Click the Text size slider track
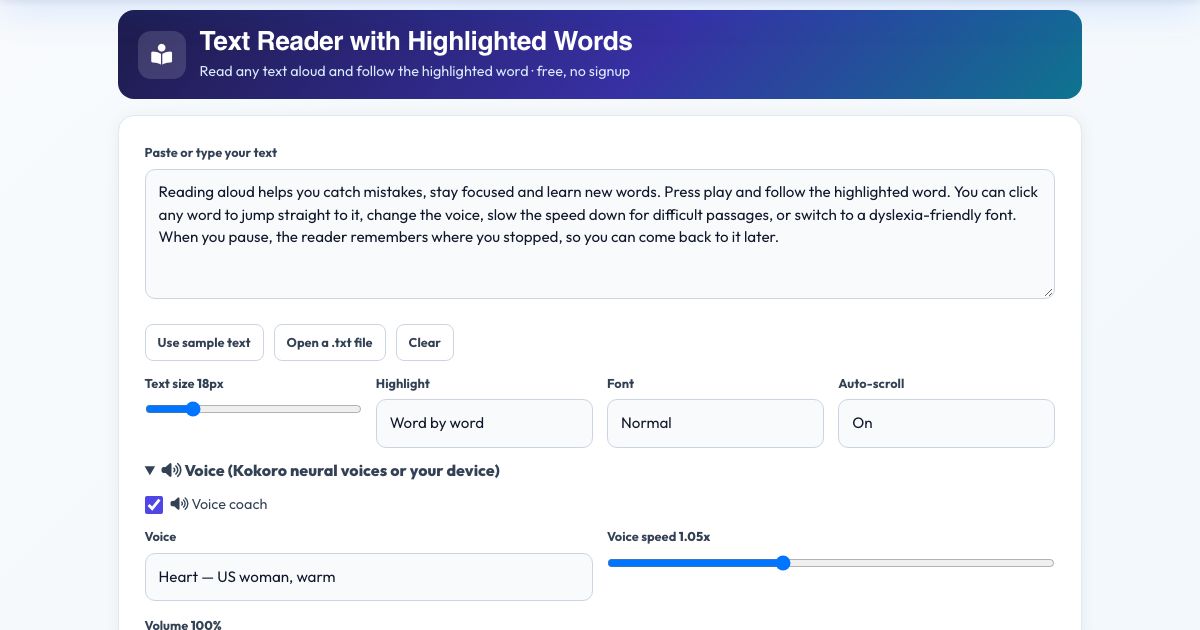The width and height of the screenshot is (1200, 630). coord(253,409)
